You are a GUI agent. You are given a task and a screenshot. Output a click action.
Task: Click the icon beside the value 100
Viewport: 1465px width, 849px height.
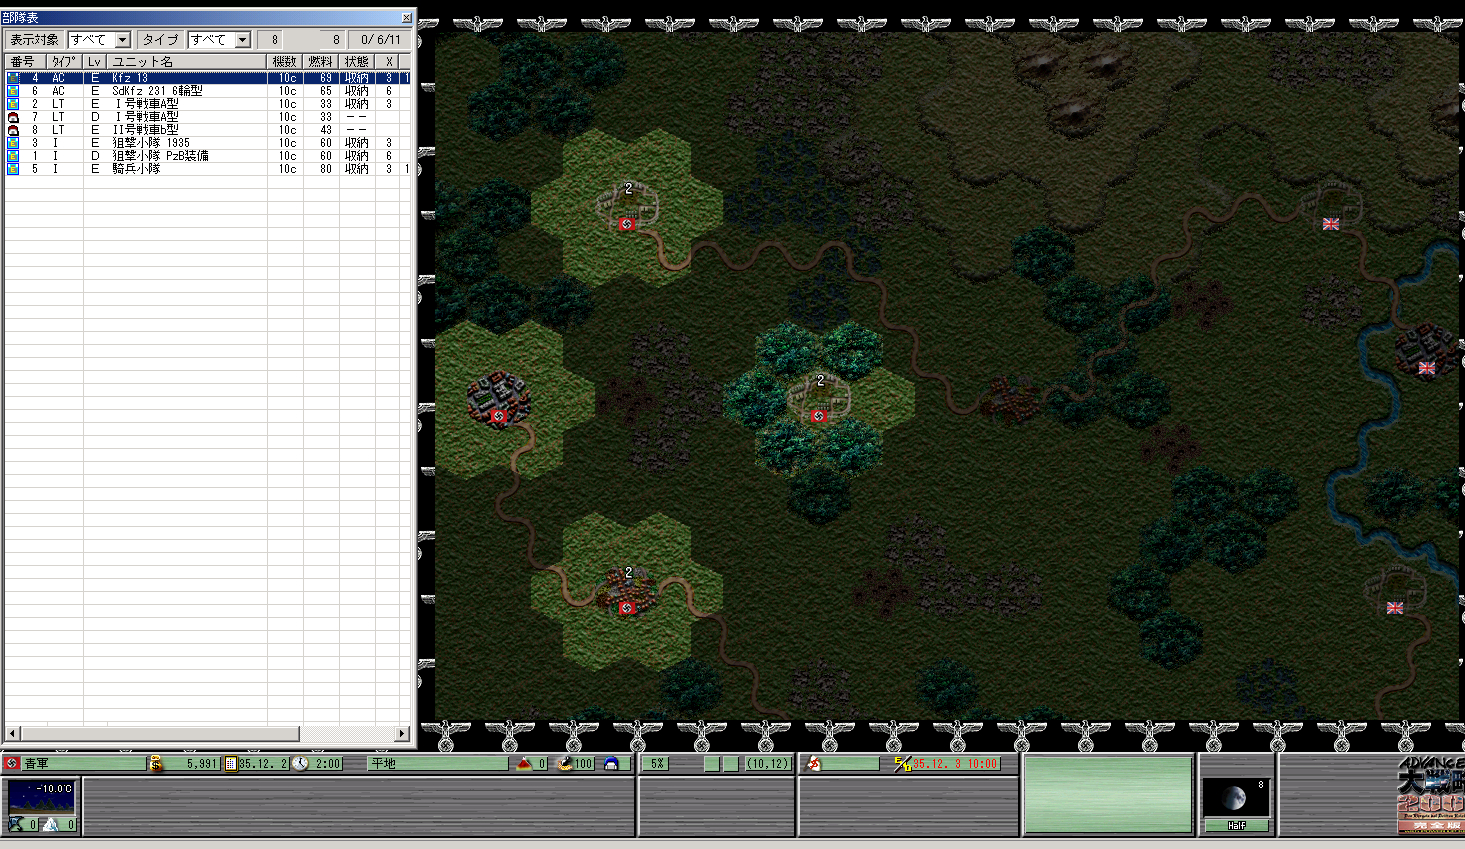click(x=565, y=764)
